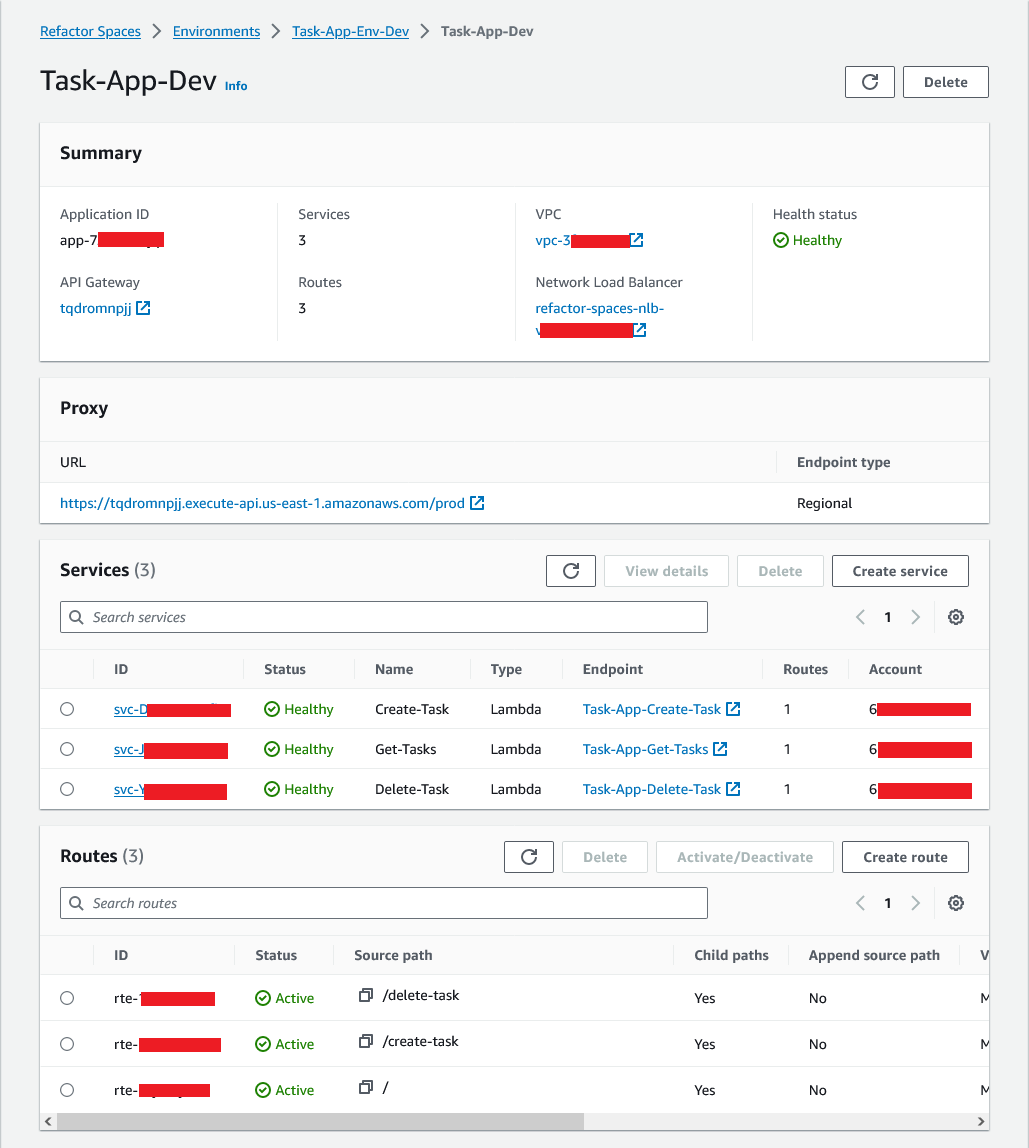Click the Info link beside title
1029x1148 pixels.
click(236, 86)
